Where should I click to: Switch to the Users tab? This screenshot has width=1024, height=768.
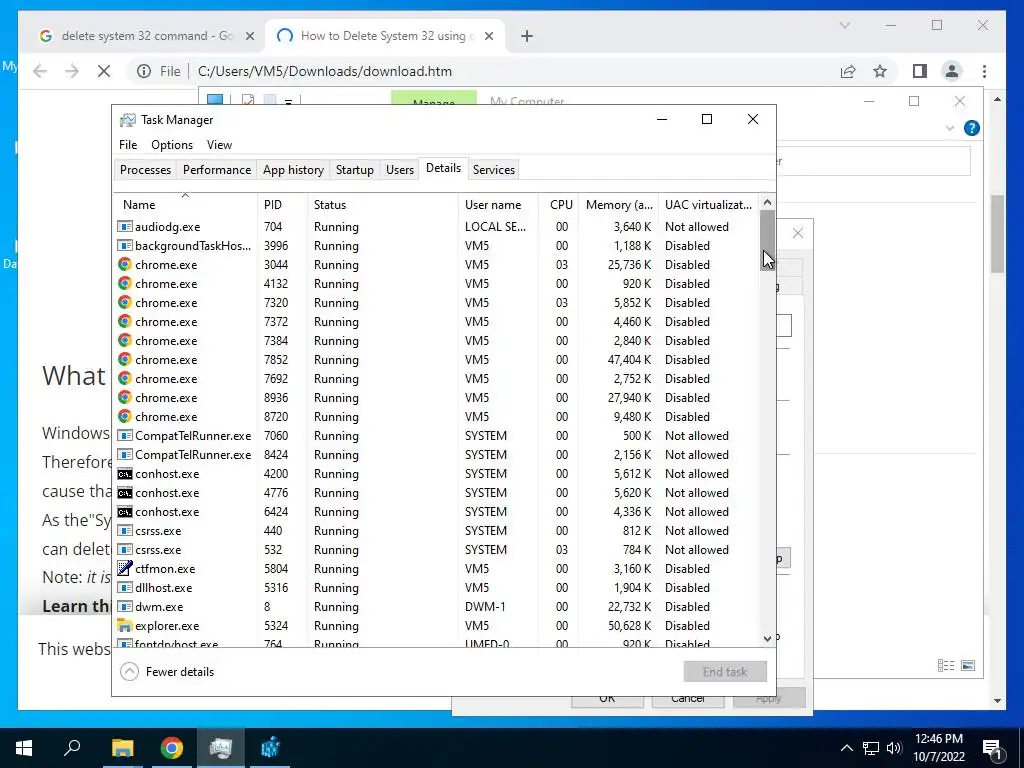(x=400, y=170)
